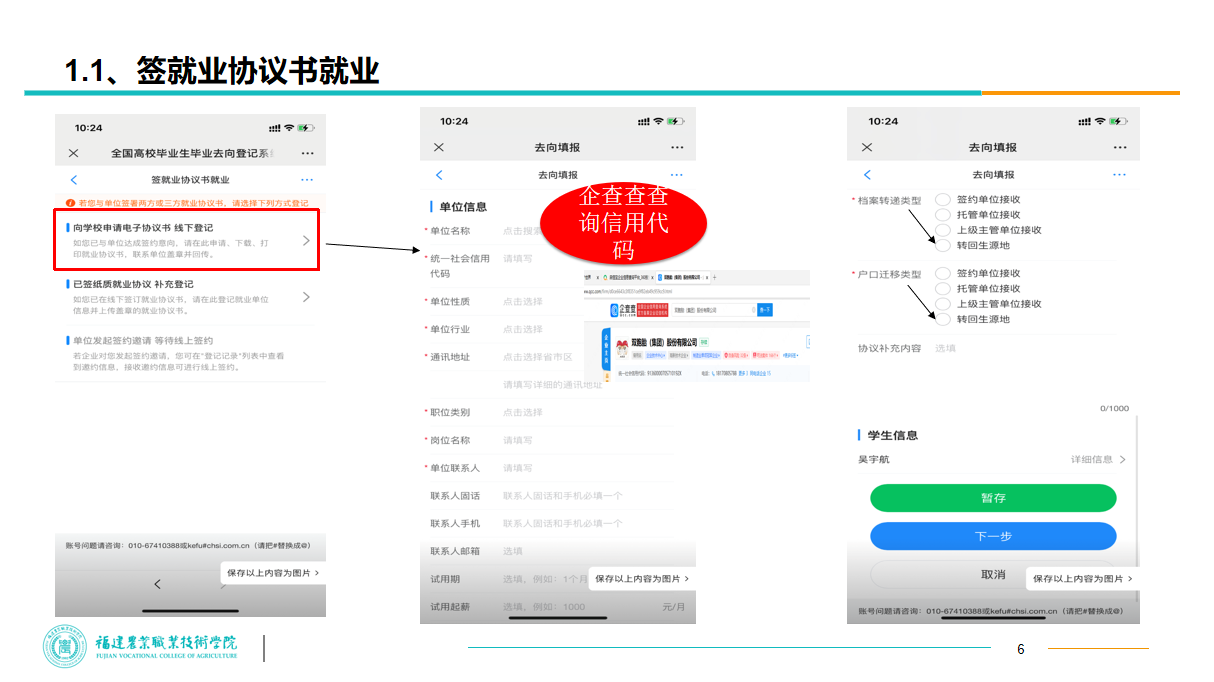Choose 托管单位接收 under 档案转递类型
The image size is (1214, 682).
click(x=942, y=214)
